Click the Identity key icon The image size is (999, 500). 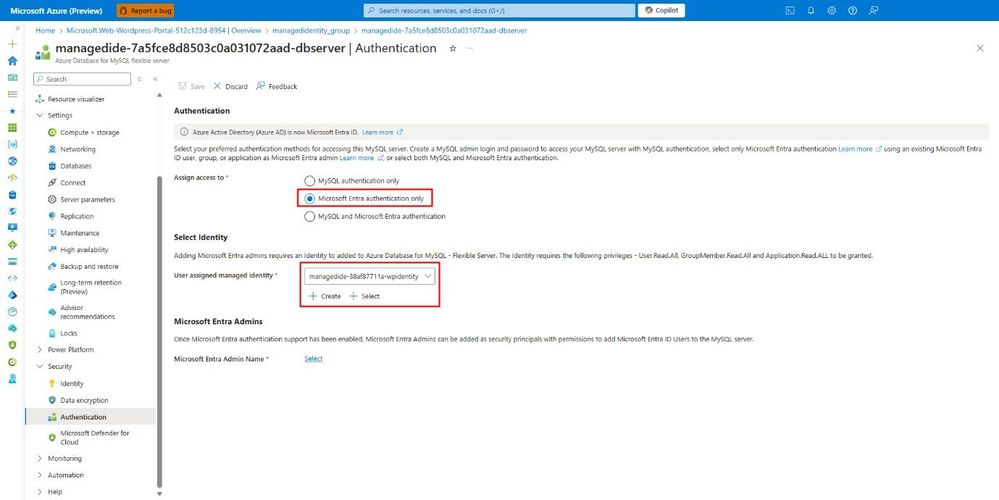tap(52, 383)
